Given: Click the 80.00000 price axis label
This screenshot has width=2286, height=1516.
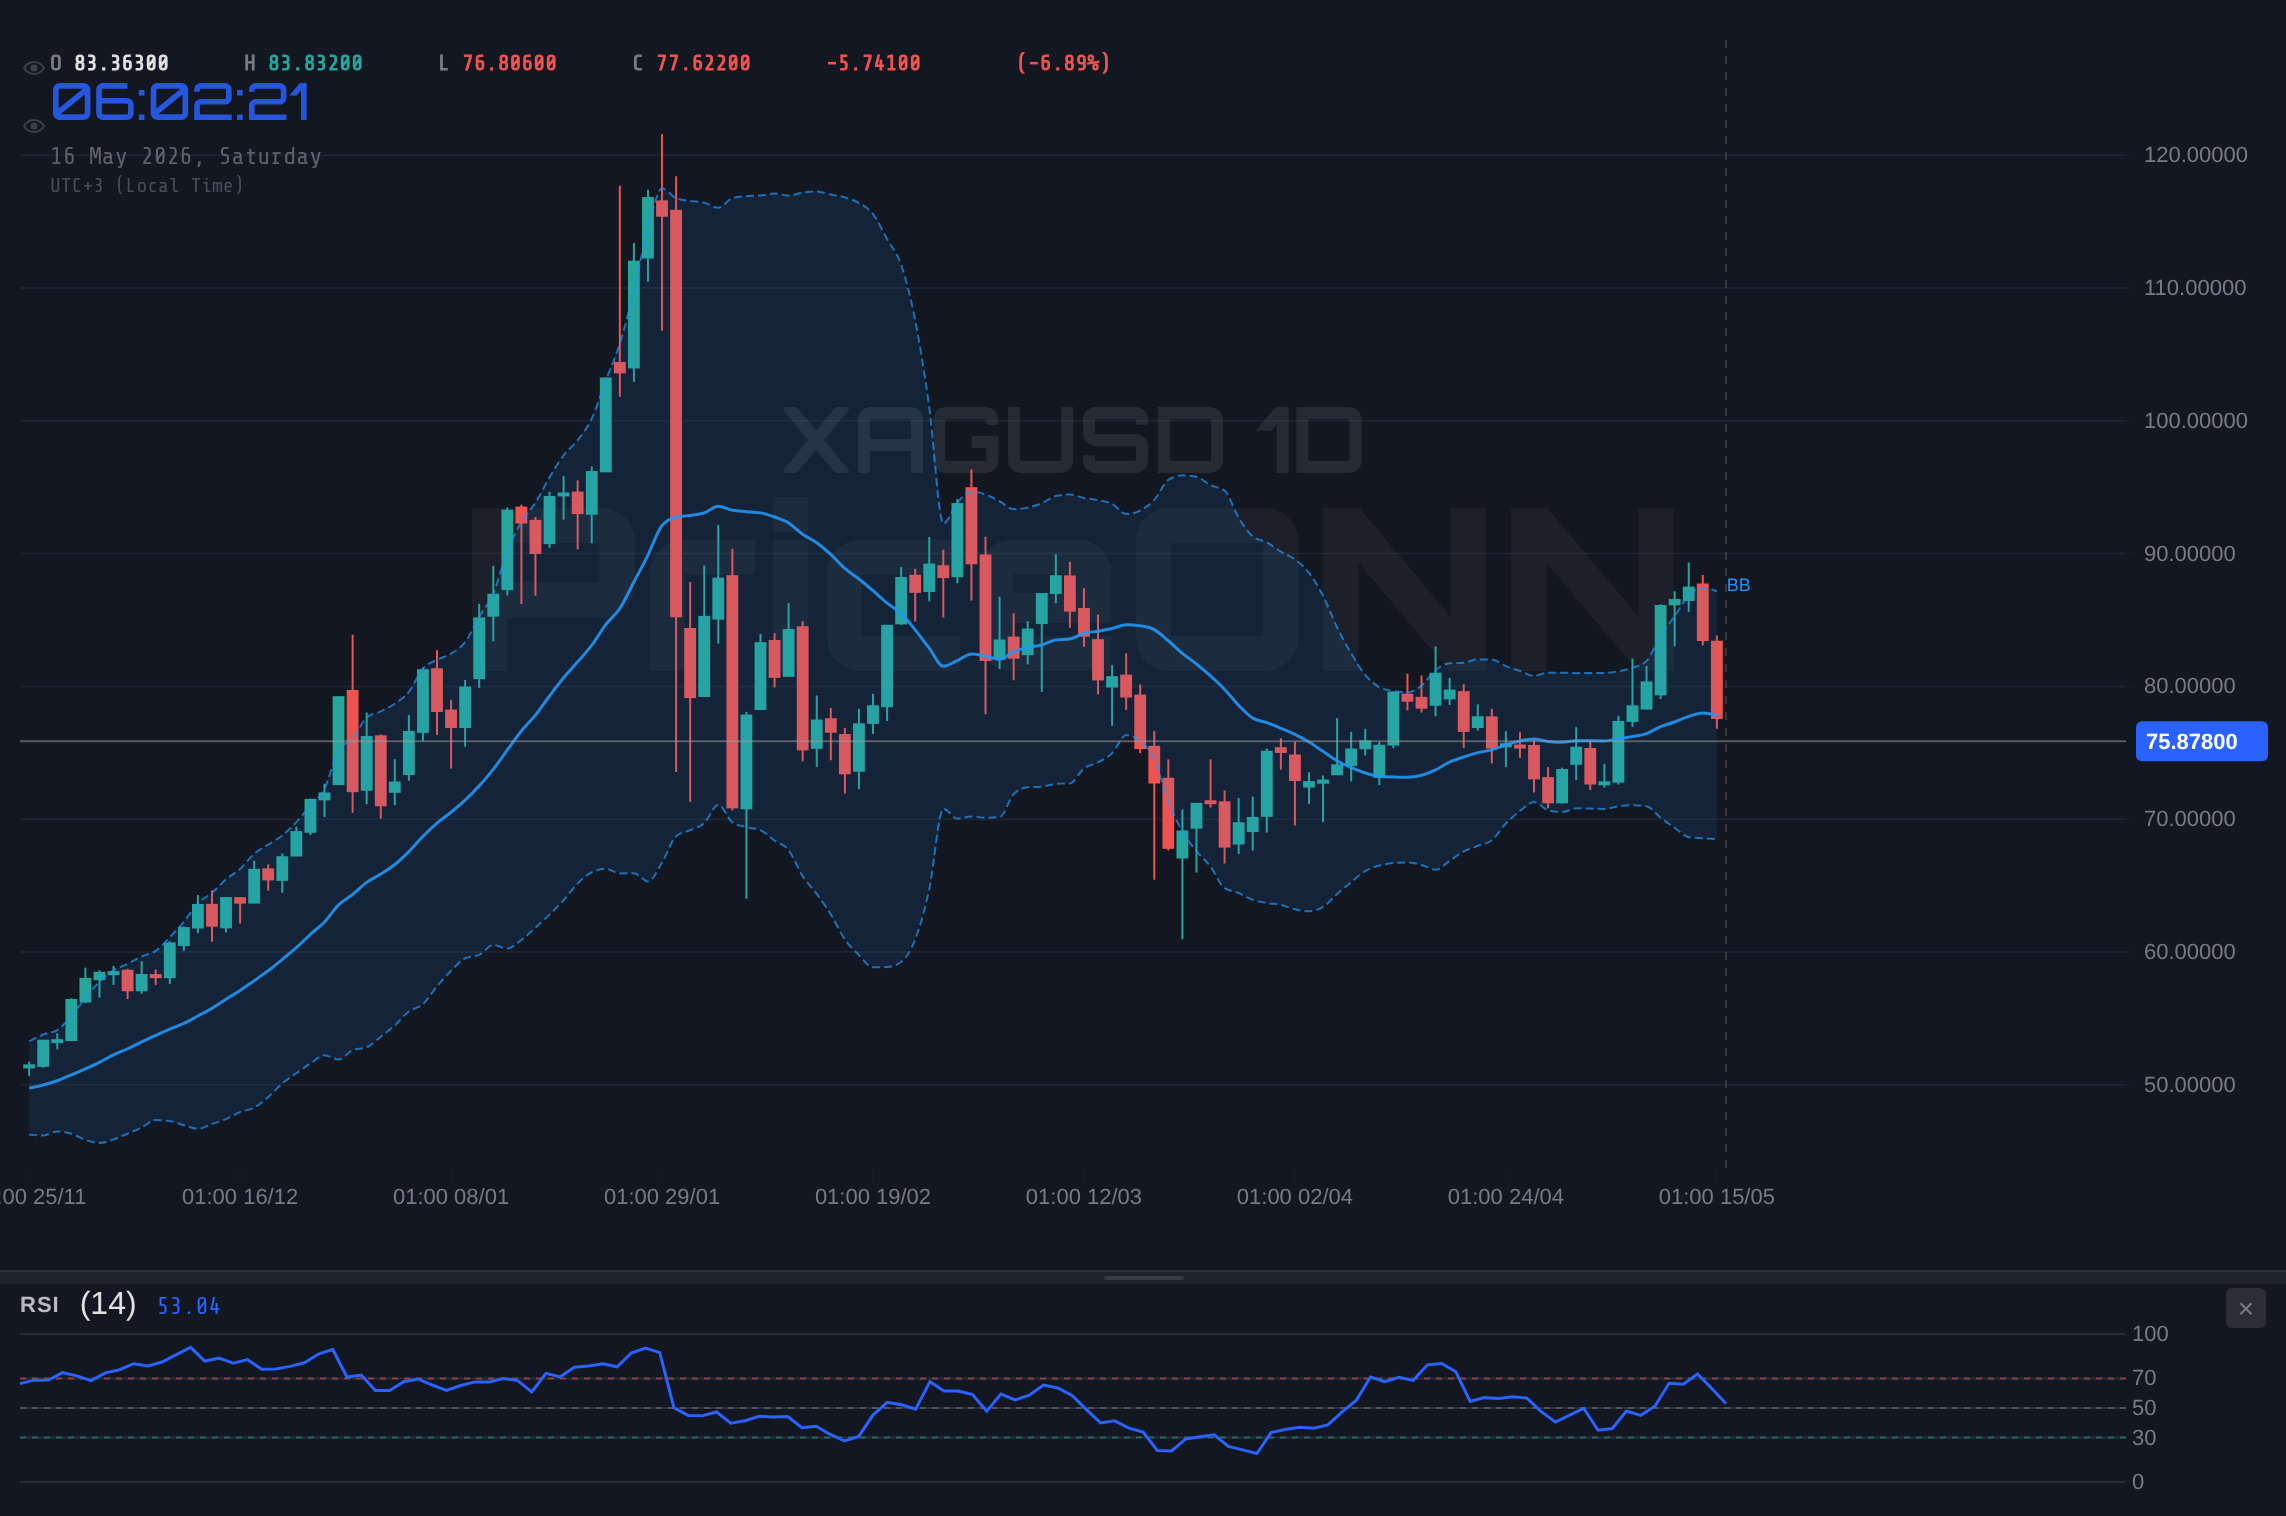Looking at the screenshot, I should (x=2189, y=686).
